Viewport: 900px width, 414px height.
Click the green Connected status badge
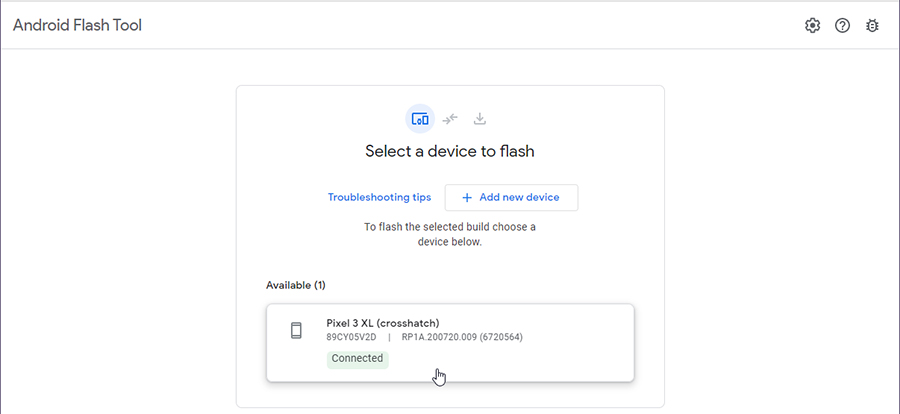coord(358,359)
